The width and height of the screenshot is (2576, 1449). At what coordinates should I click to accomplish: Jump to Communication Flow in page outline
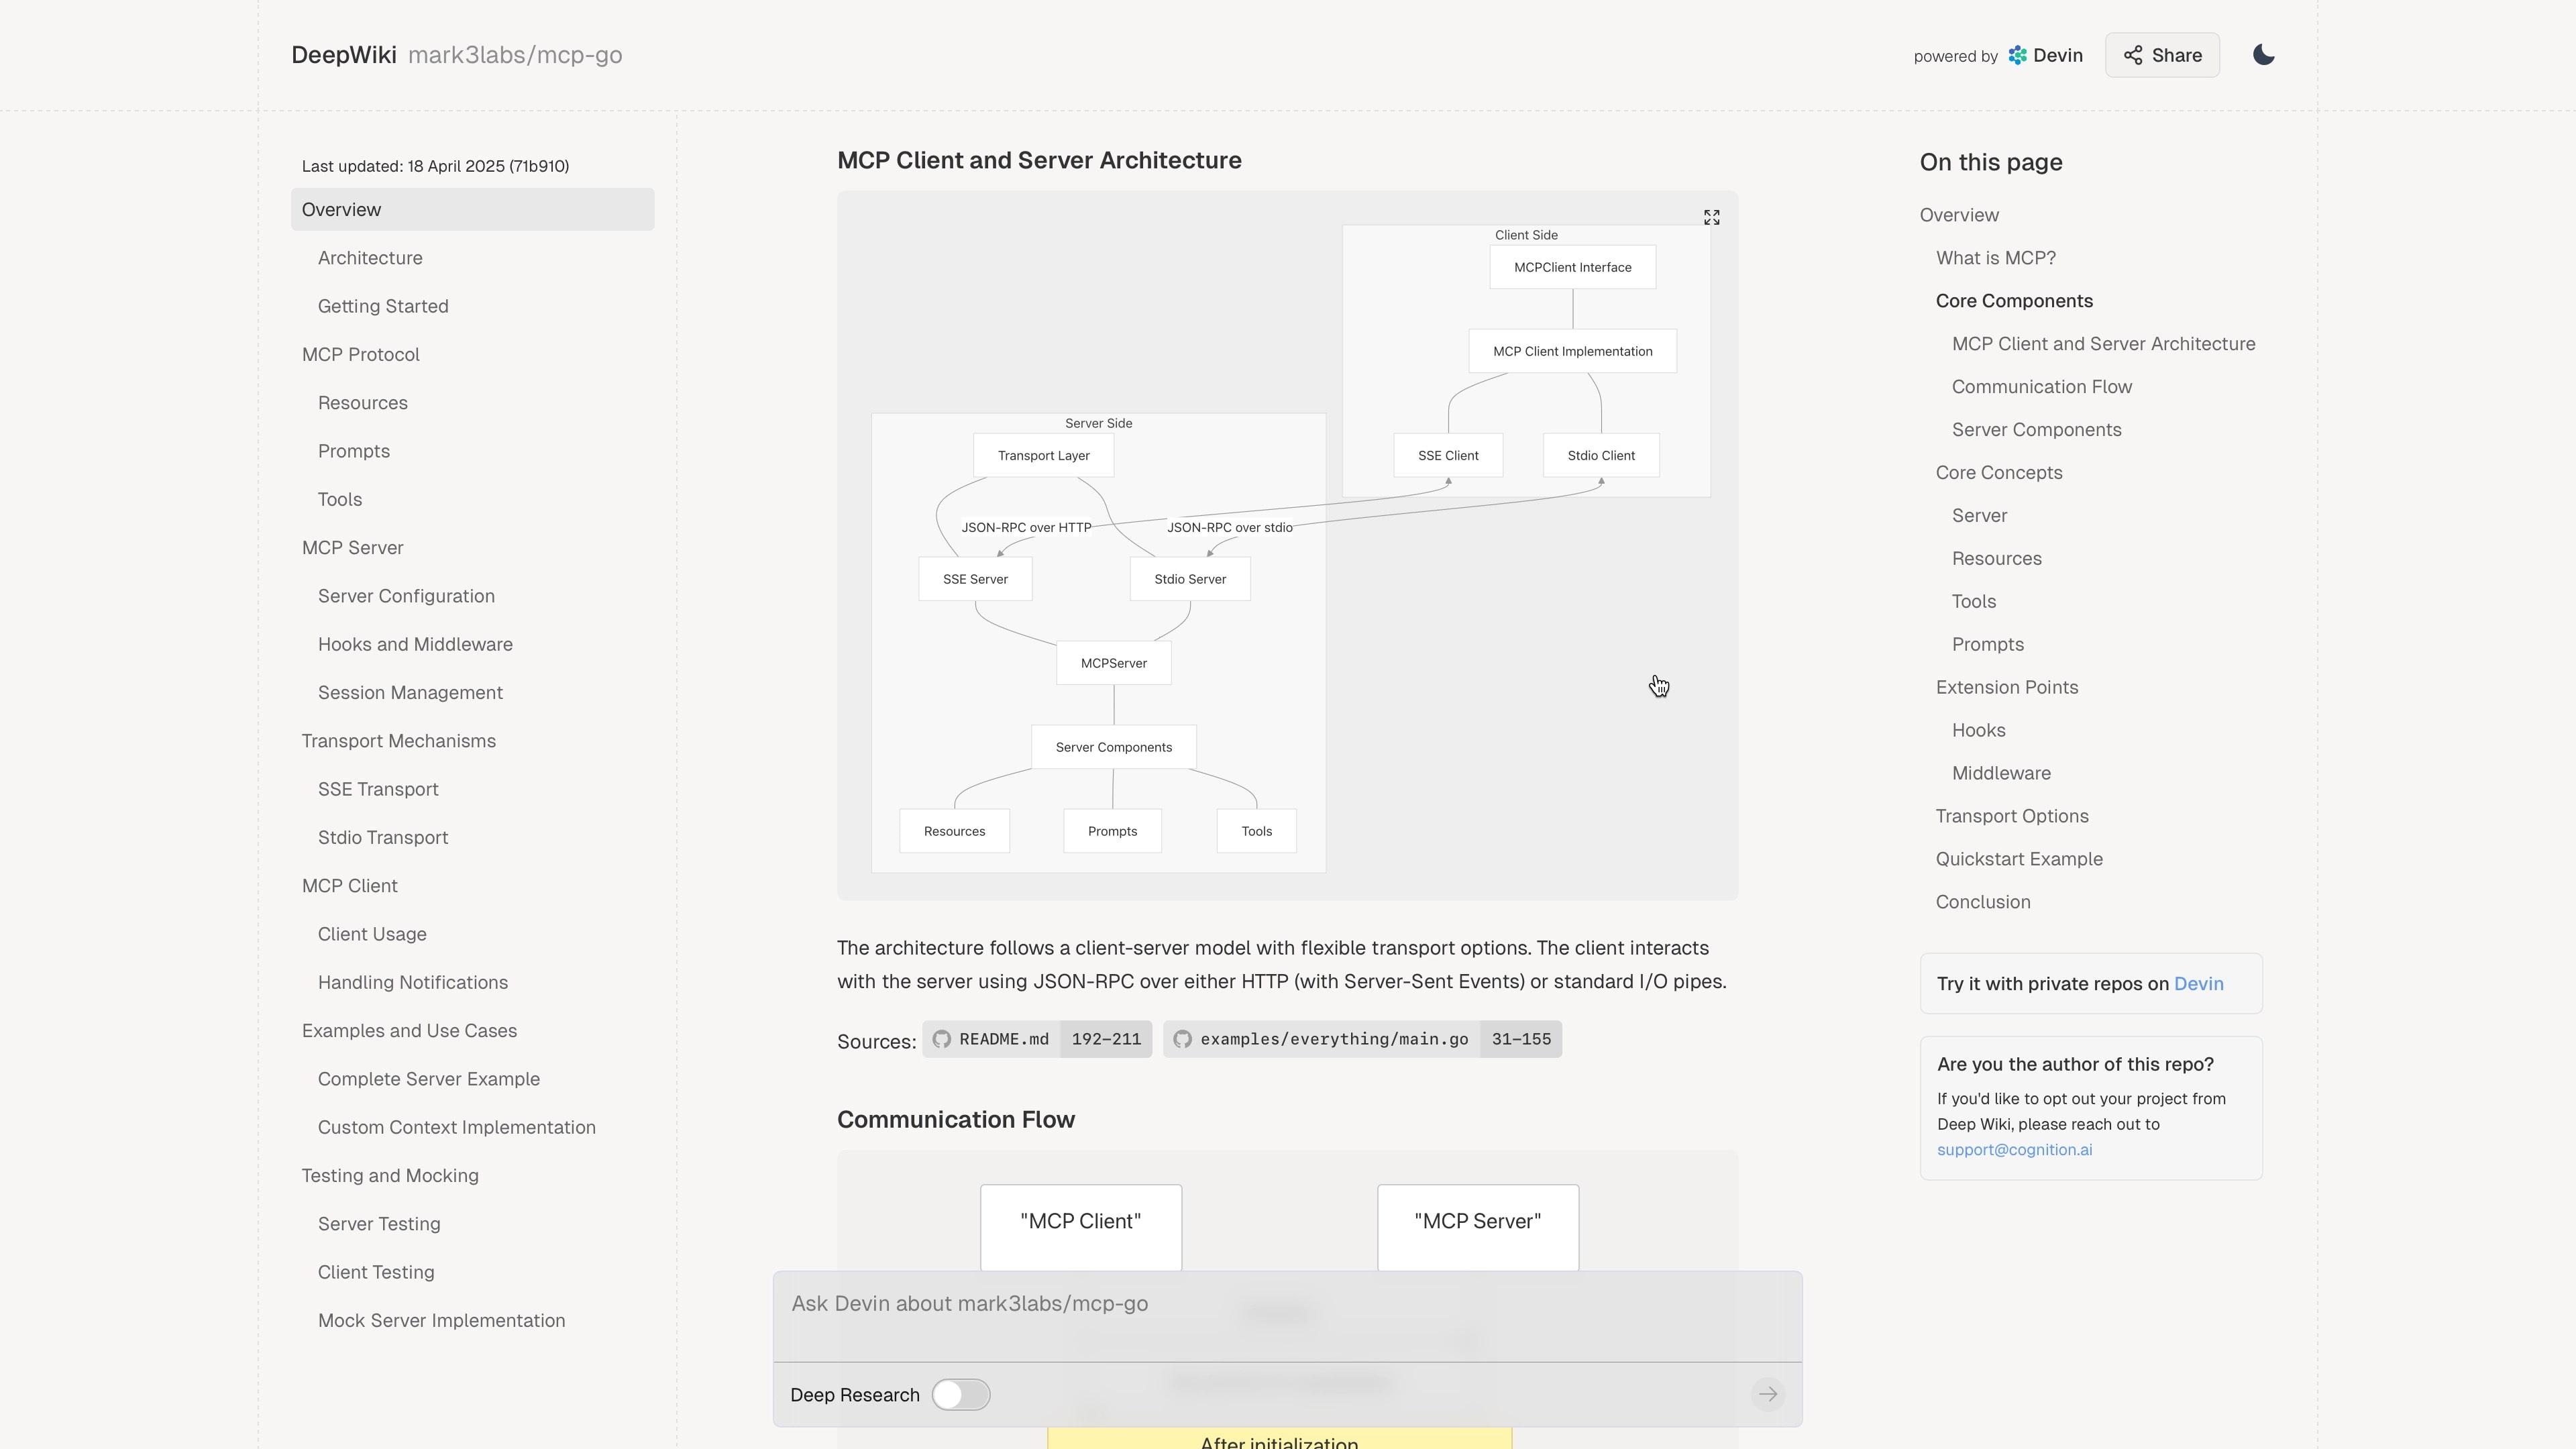point(2041,387)
